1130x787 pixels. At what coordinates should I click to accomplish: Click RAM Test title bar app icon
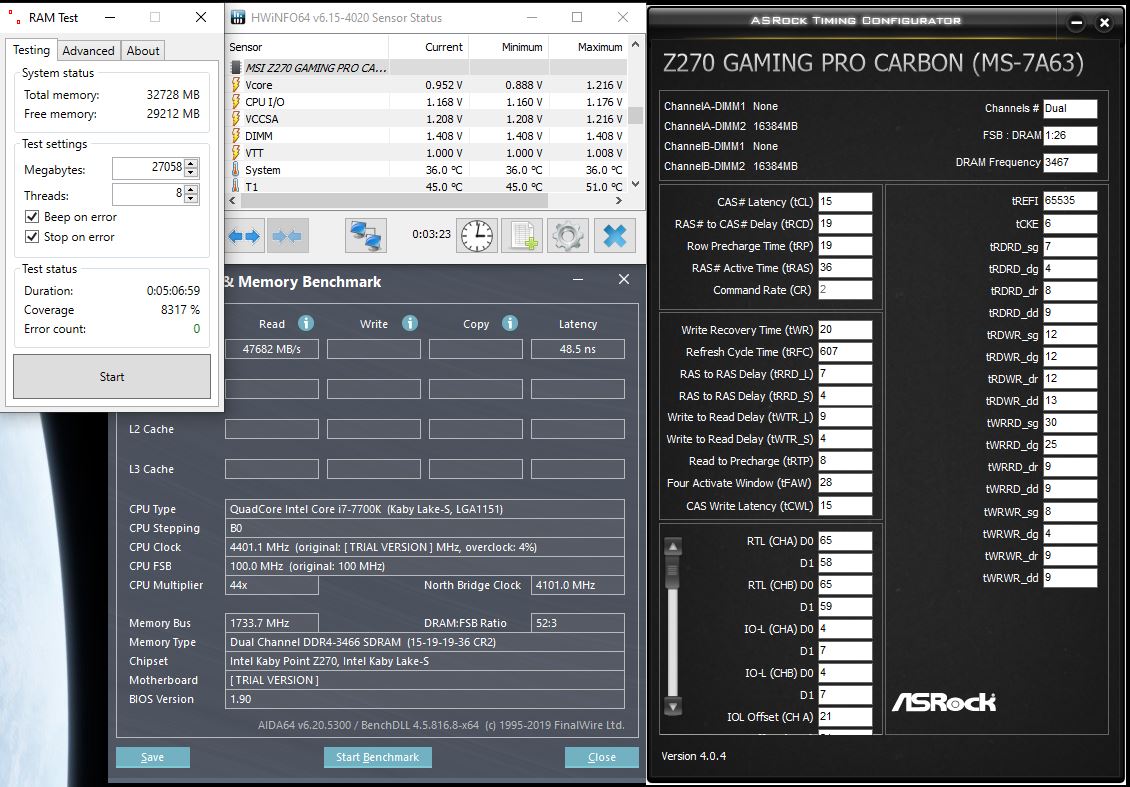click(x=14, y=17)
